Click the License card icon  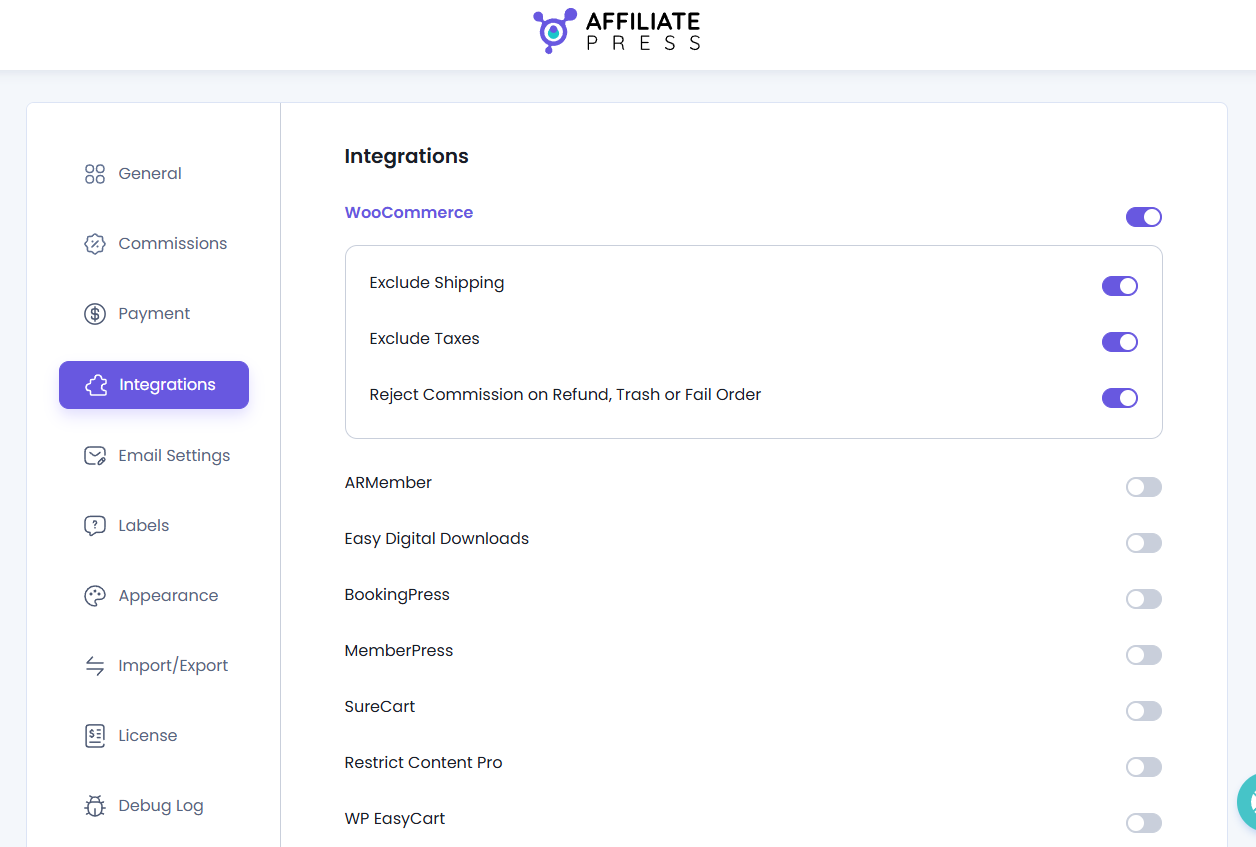[94, 735]
